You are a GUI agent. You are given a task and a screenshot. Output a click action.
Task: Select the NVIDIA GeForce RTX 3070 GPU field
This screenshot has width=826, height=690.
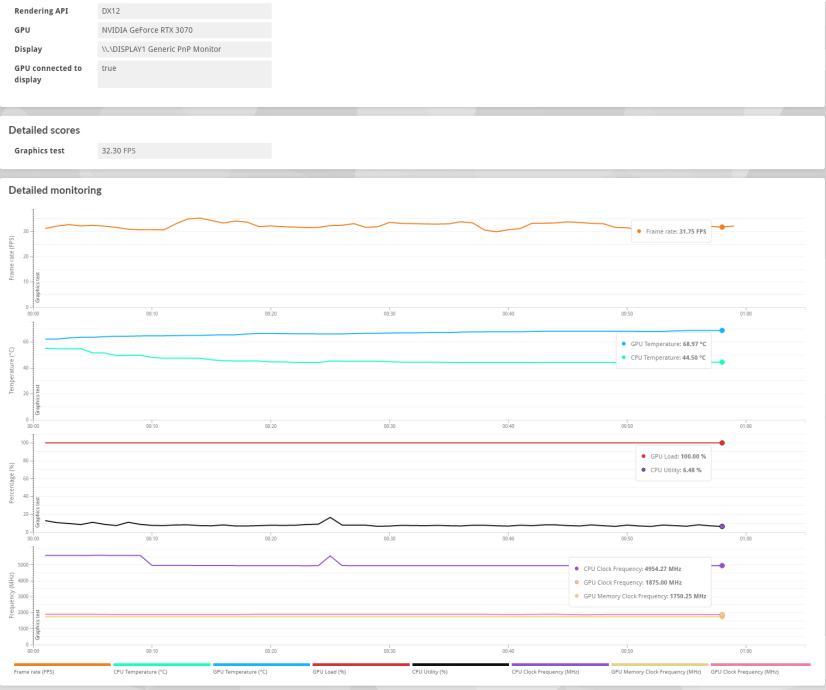[185, 30]
